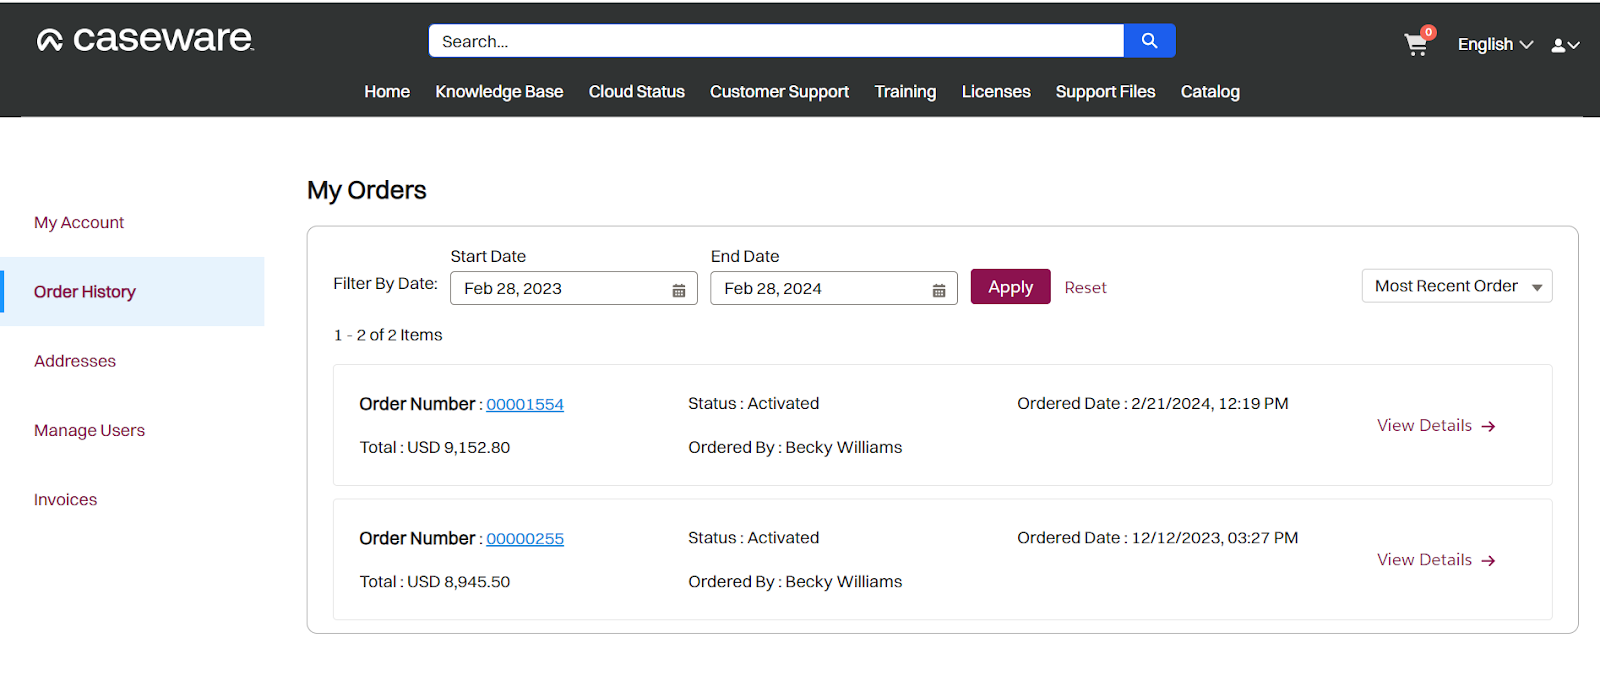View Details of order 00001554
The width and height of the screenshot is (1600, 687).
[1435, 426]
